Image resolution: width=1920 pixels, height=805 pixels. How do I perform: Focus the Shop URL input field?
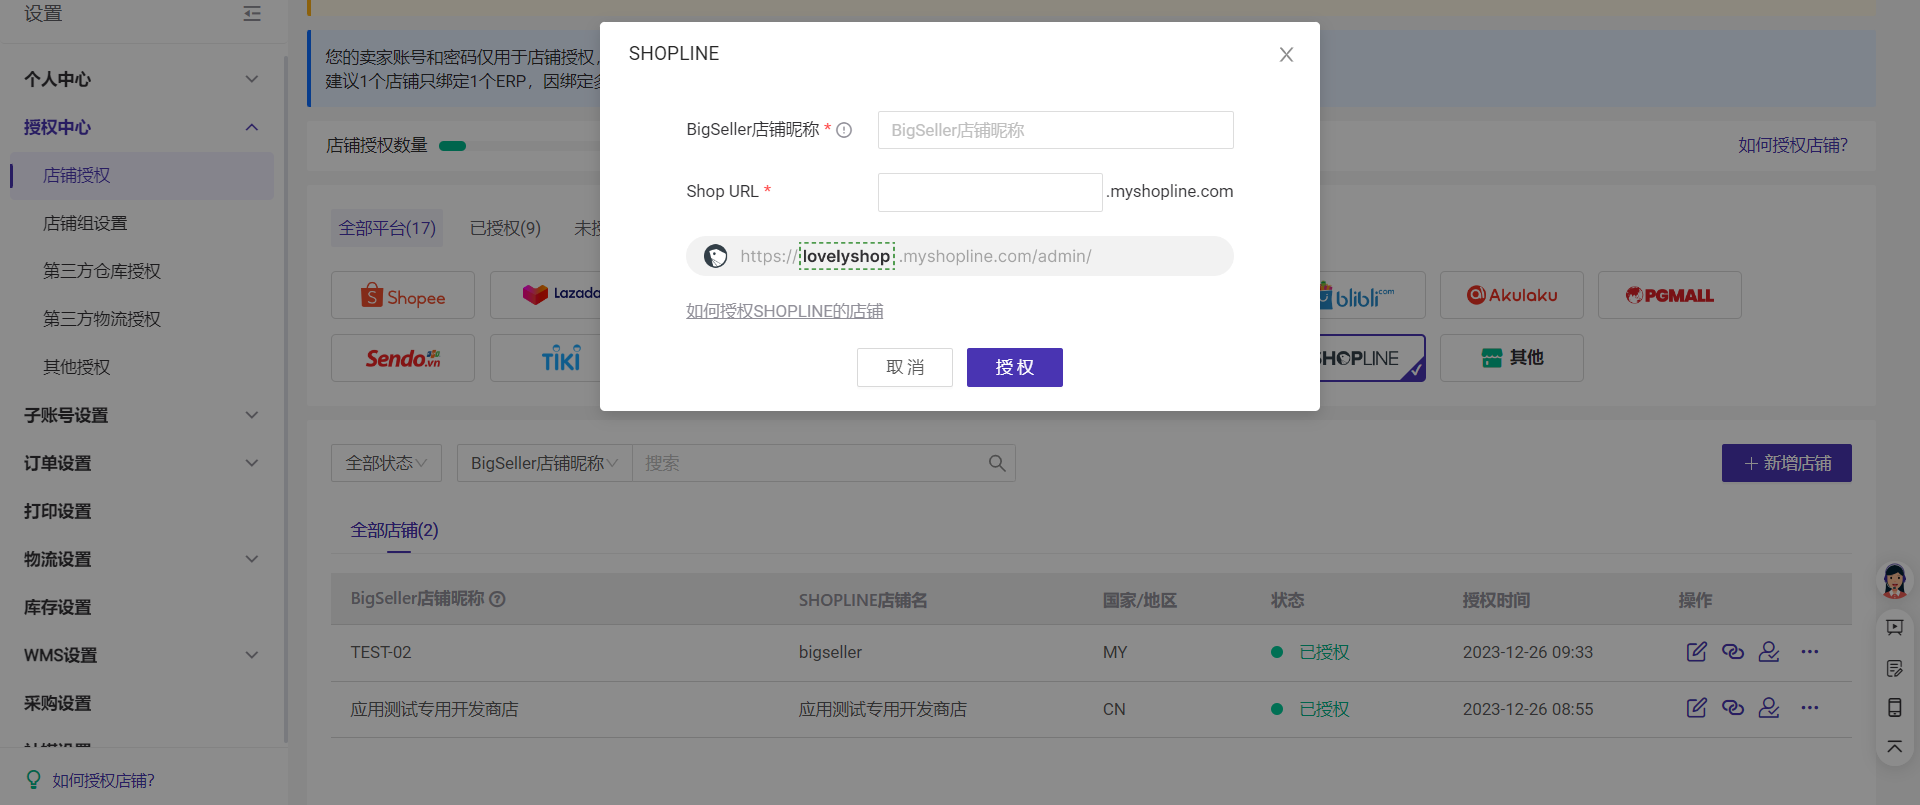coord(990,192)
